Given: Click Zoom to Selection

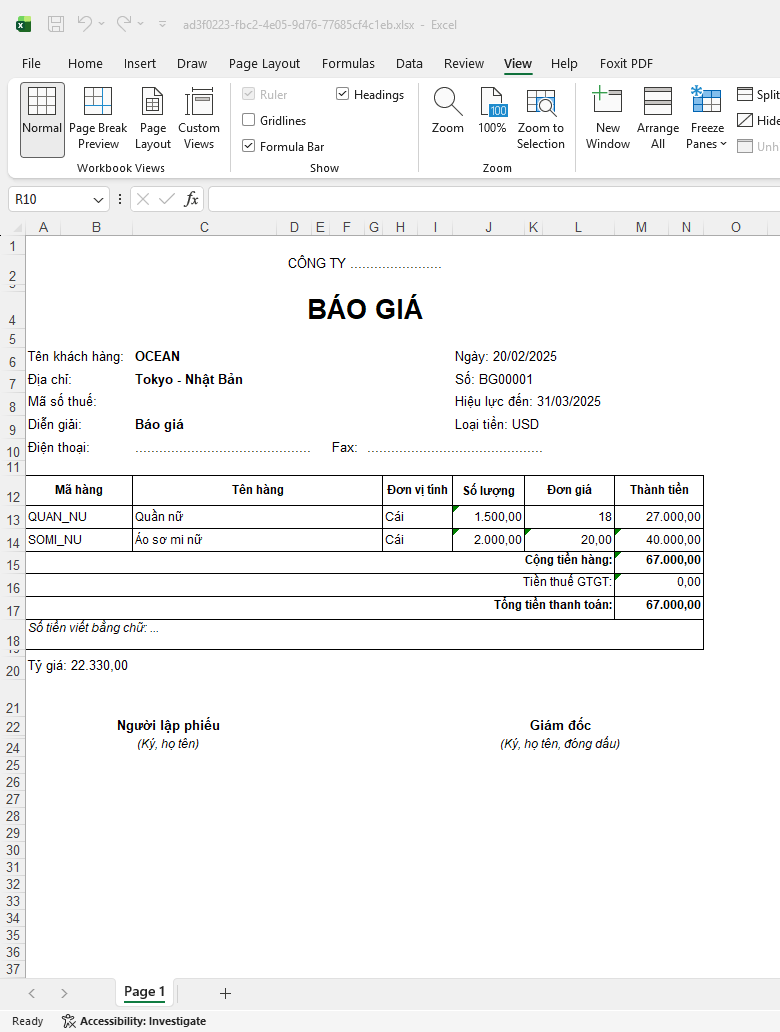Looking at the screenshot, I should tap(540, 120).
